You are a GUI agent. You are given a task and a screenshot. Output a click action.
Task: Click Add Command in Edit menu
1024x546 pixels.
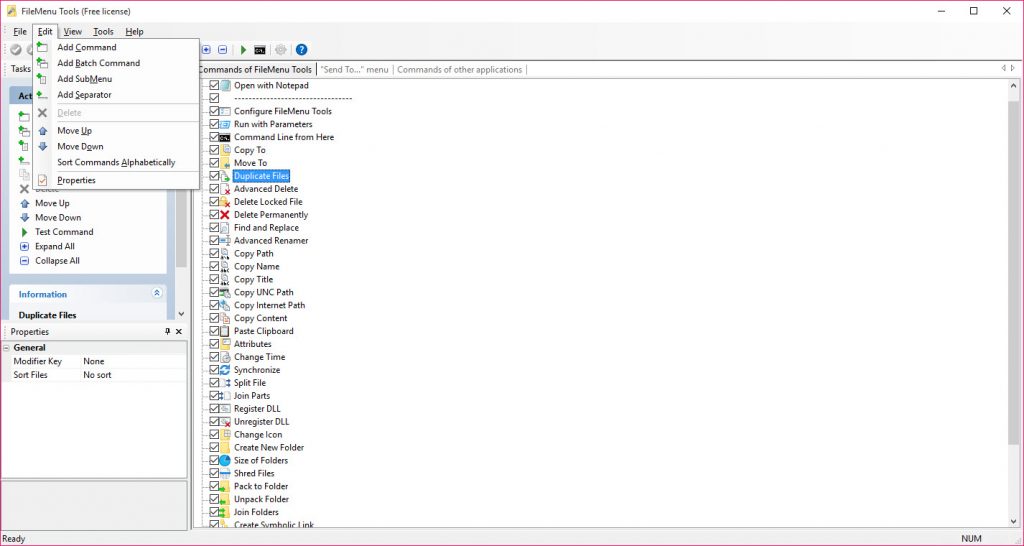tap(87, 47)
